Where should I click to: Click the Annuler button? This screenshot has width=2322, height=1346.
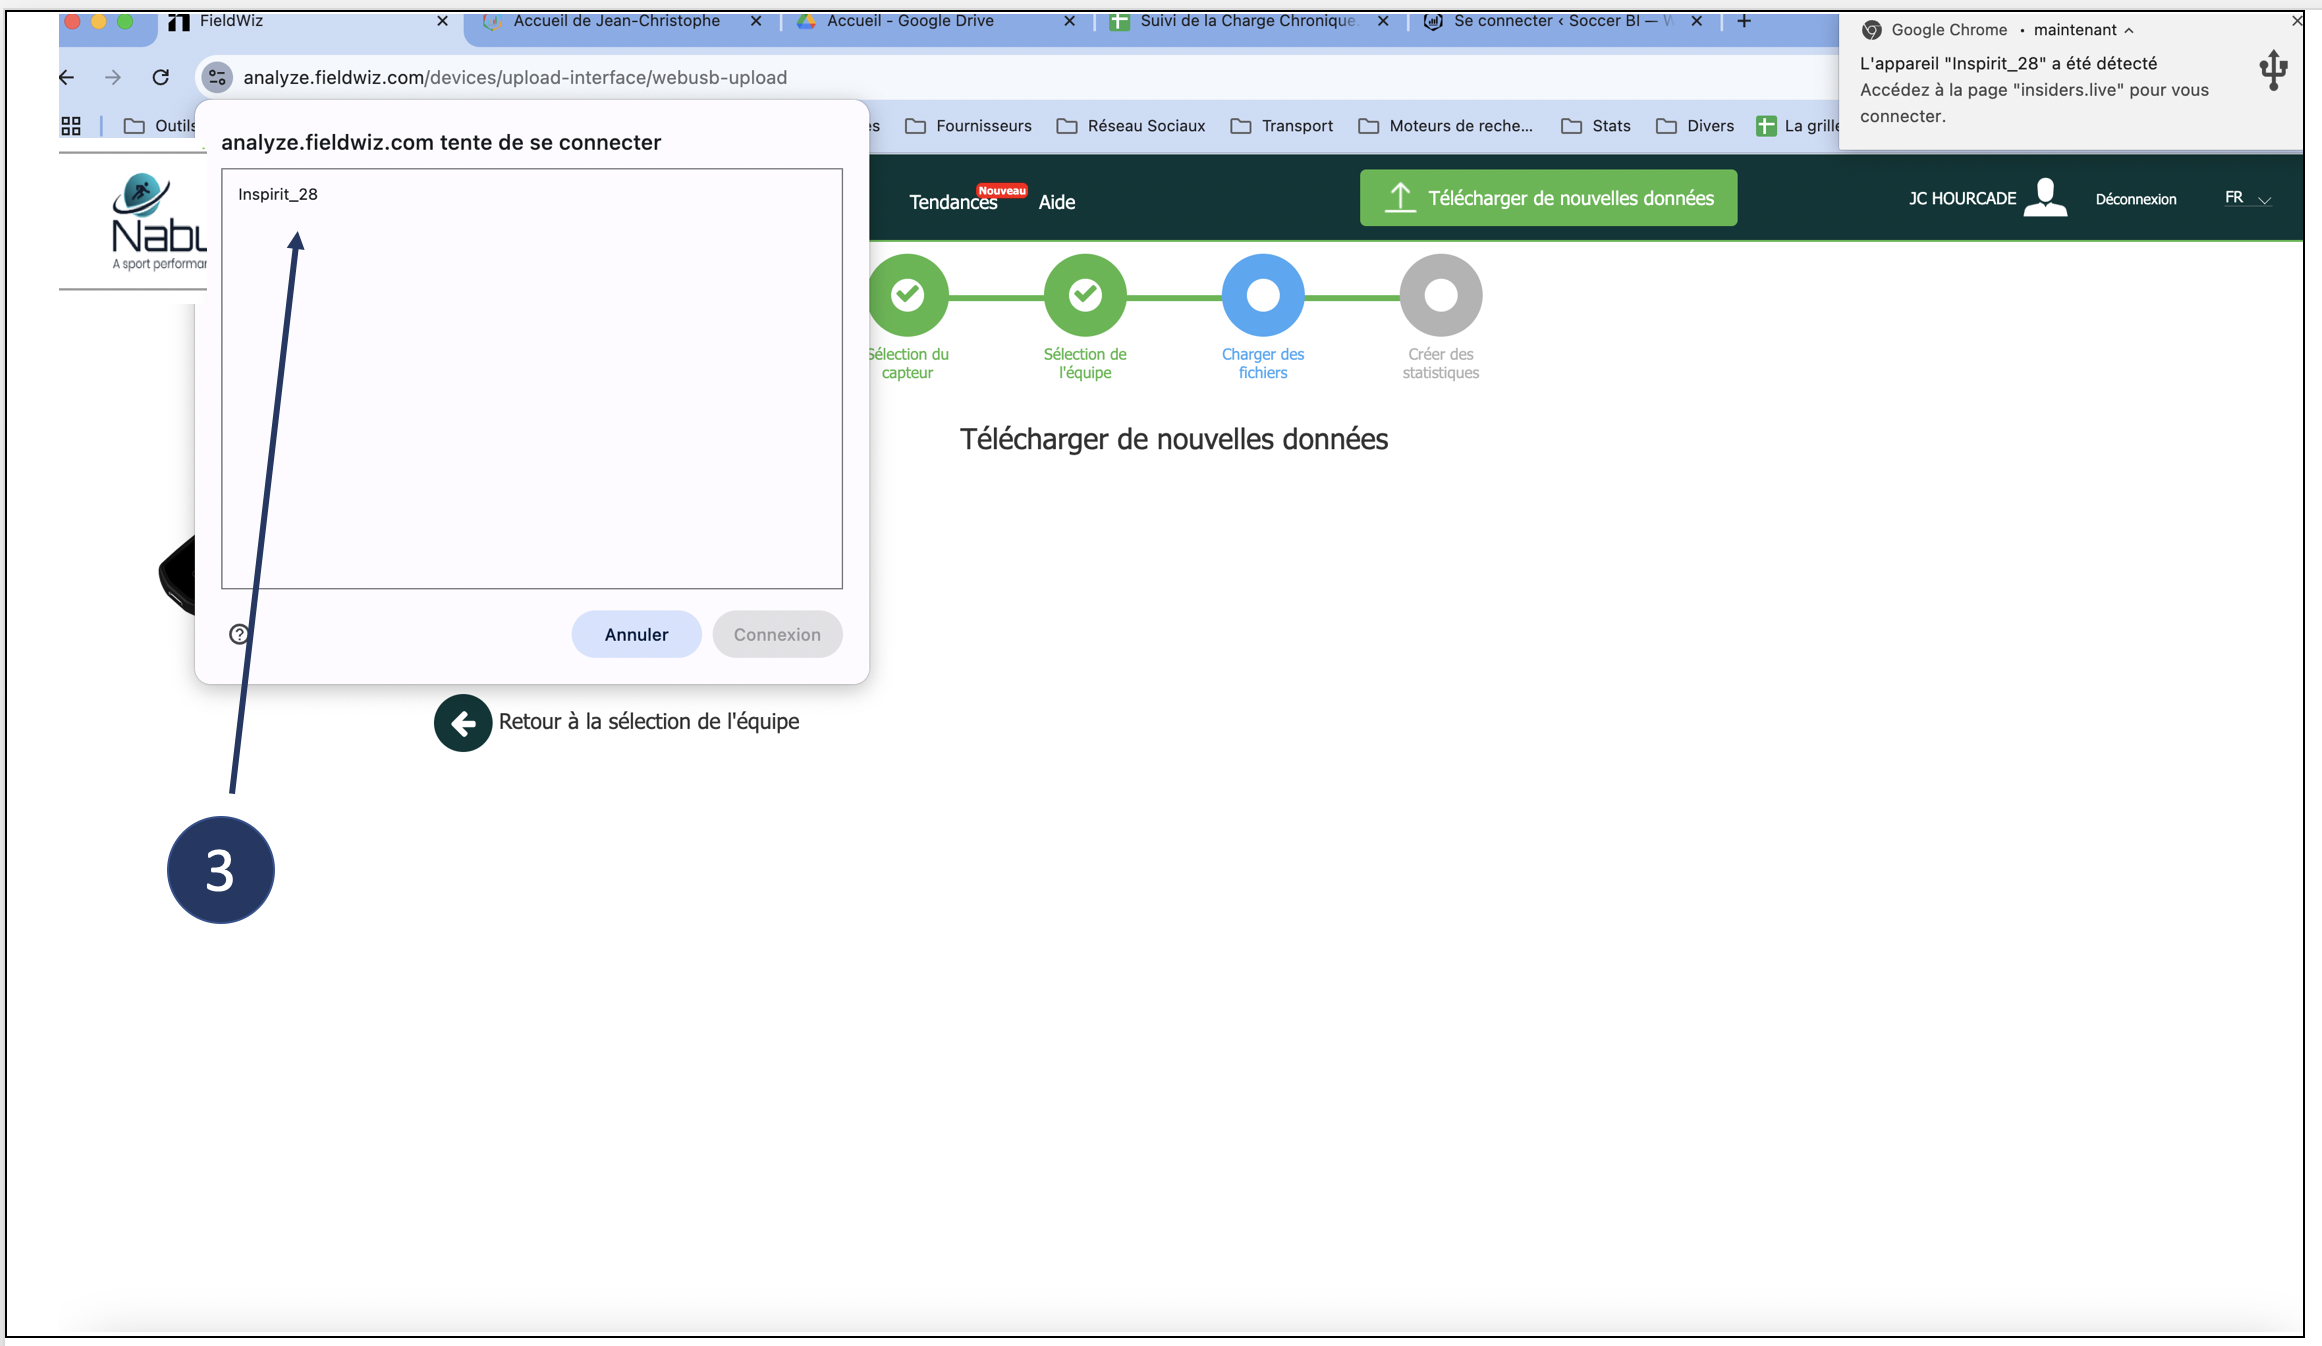[636, 634]
